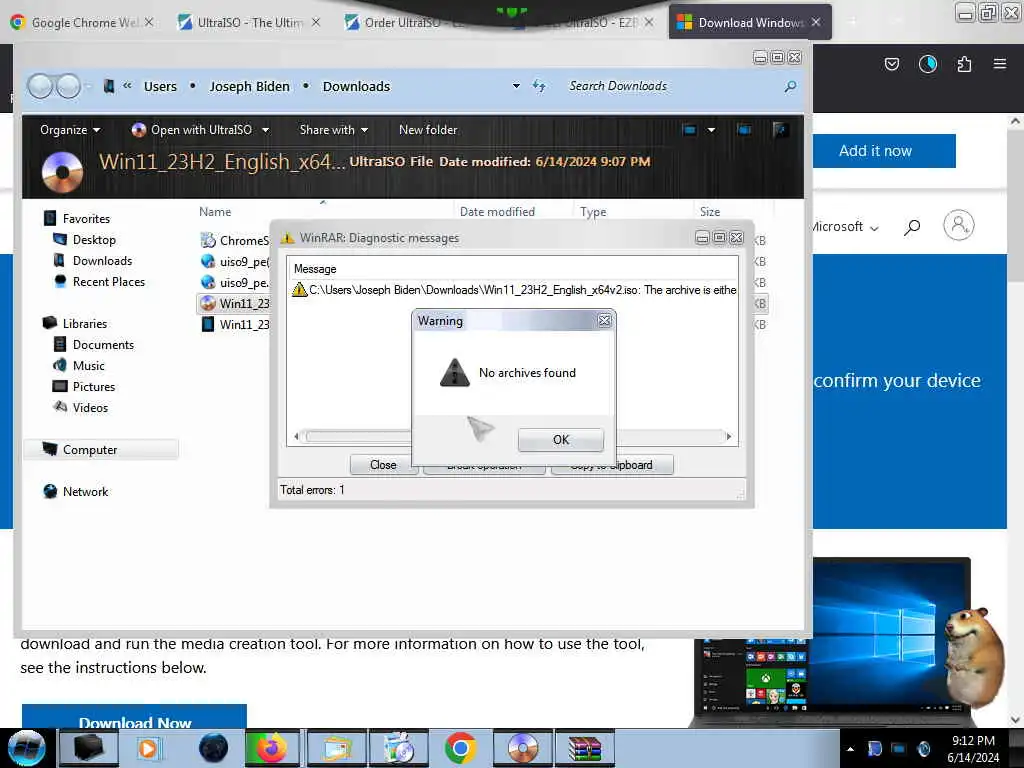Click the Copy to clipboard button
This screenshot has height=768, width=1024.
pos(612,464)
